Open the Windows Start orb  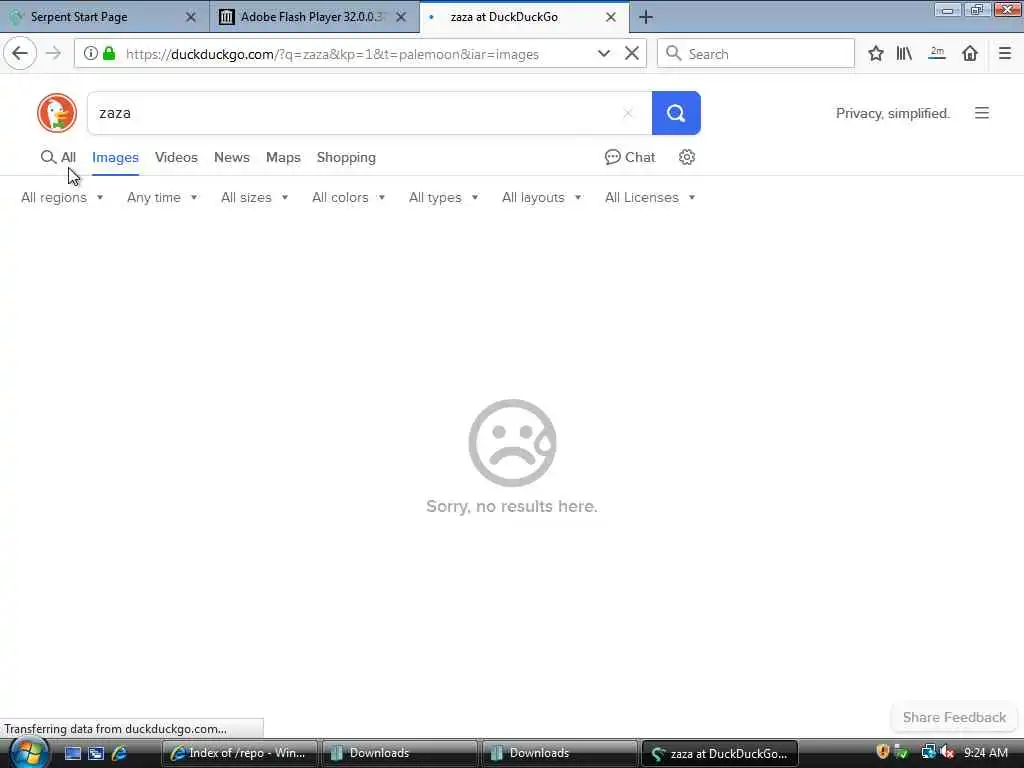click(x=28, y=753)
